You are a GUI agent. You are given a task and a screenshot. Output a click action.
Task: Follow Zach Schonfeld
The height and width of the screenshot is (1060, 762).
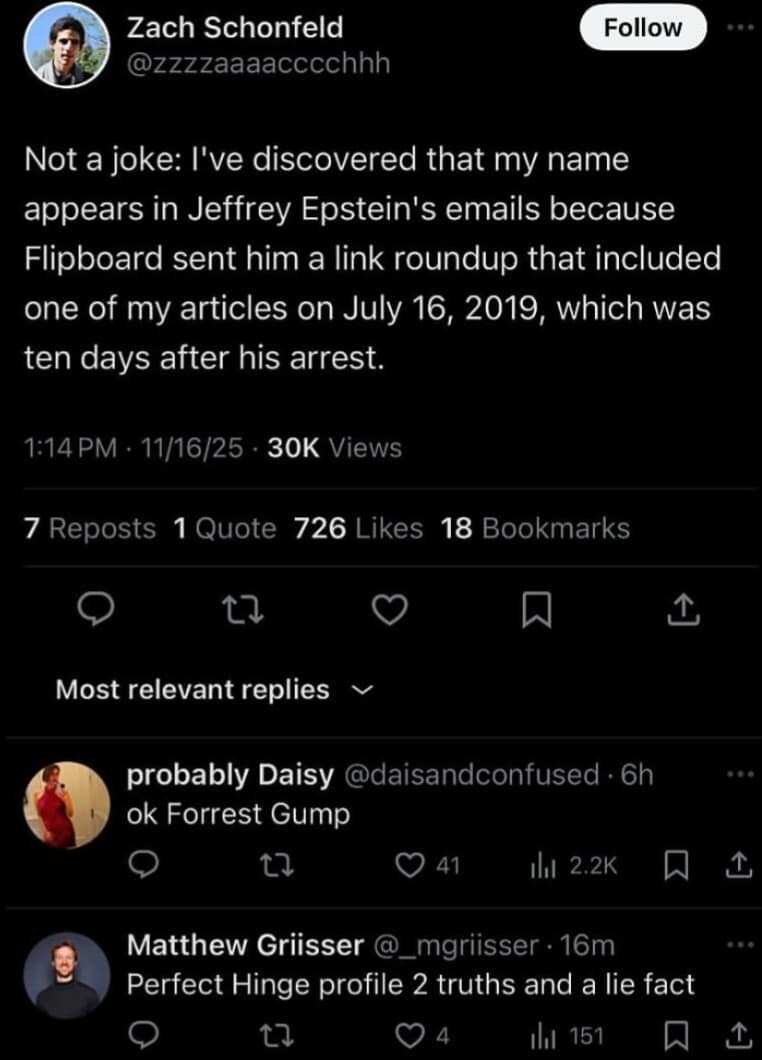point(641,28)
